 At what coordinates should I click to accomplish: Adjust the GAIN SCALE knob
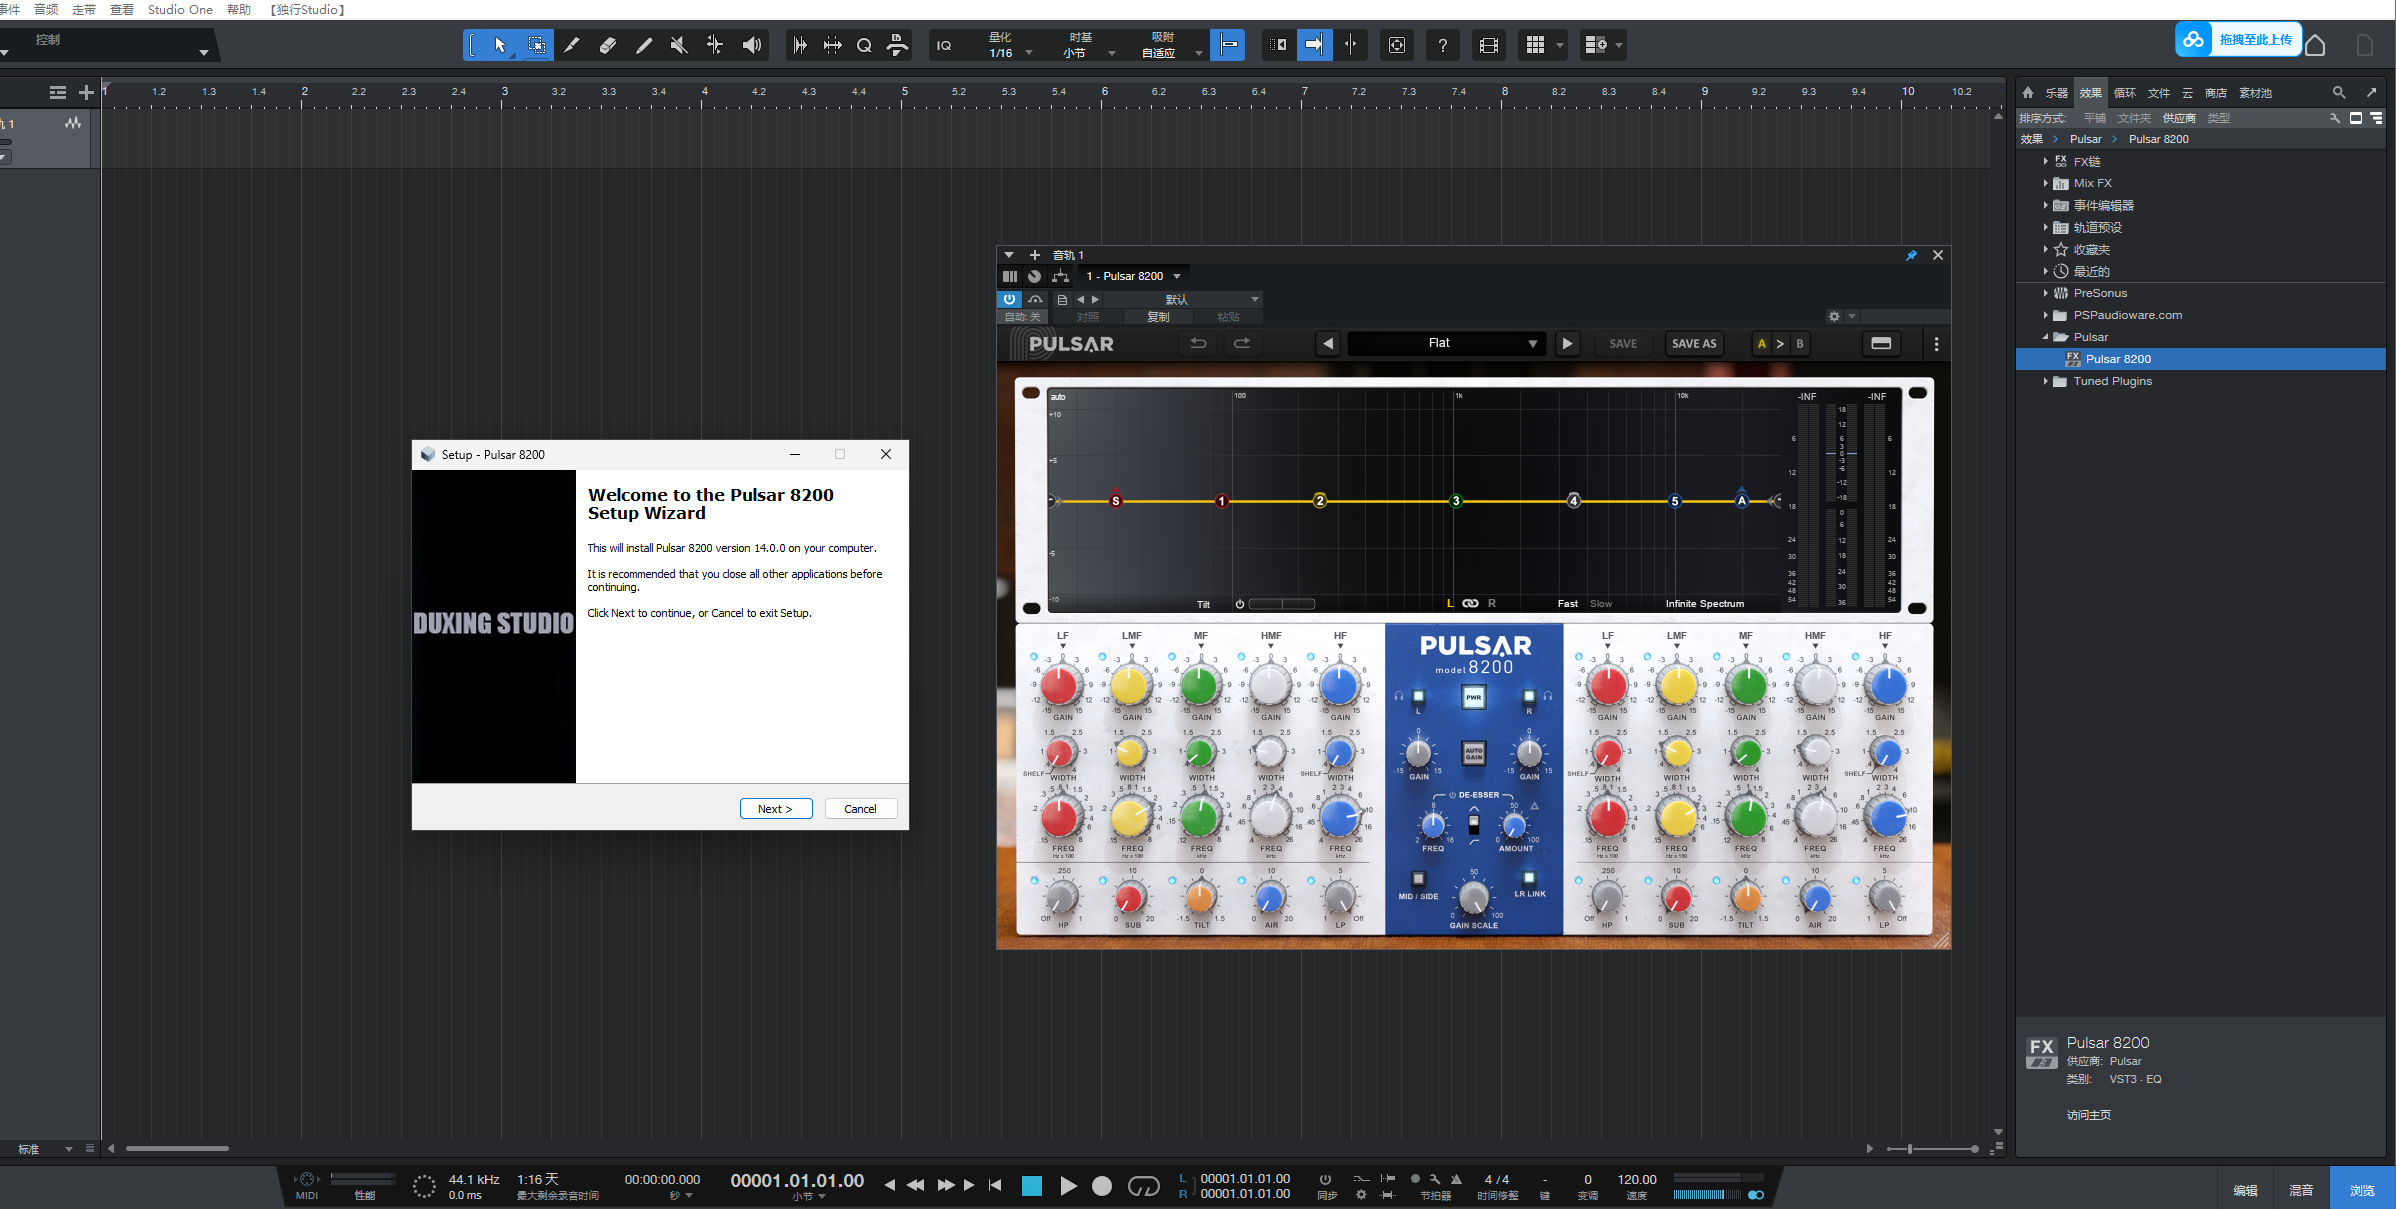click(x=1474, y=898)
